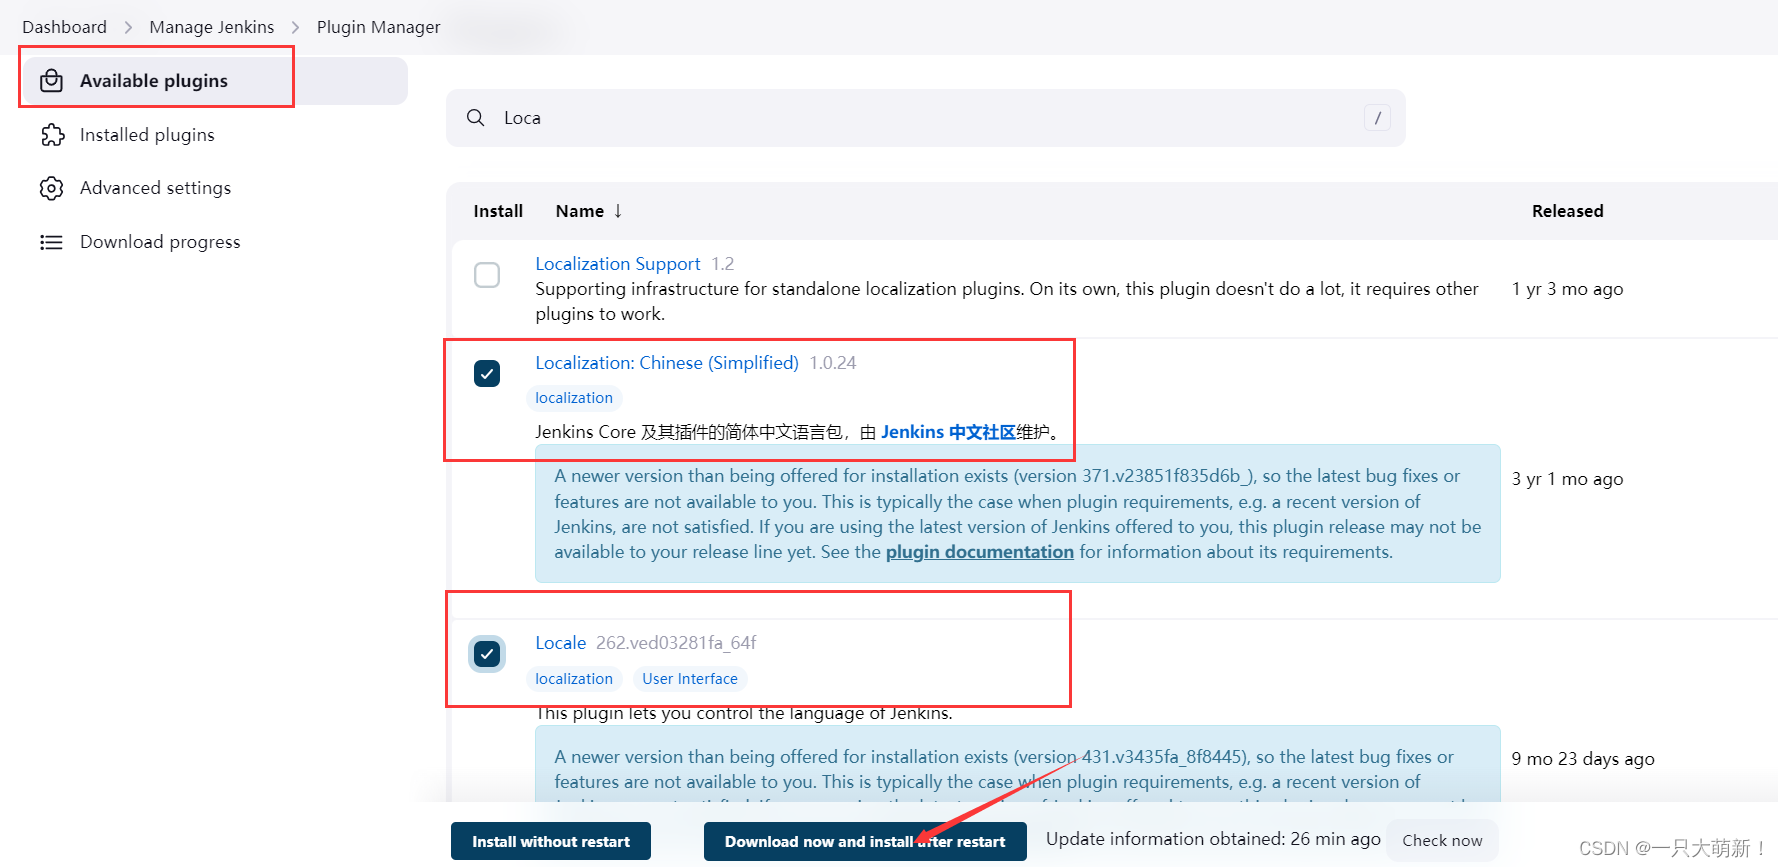Open the Localization: Chinese (Simplified) plugin link
1778x867 pixels.
pyautogui.click(x=667, y=363)
